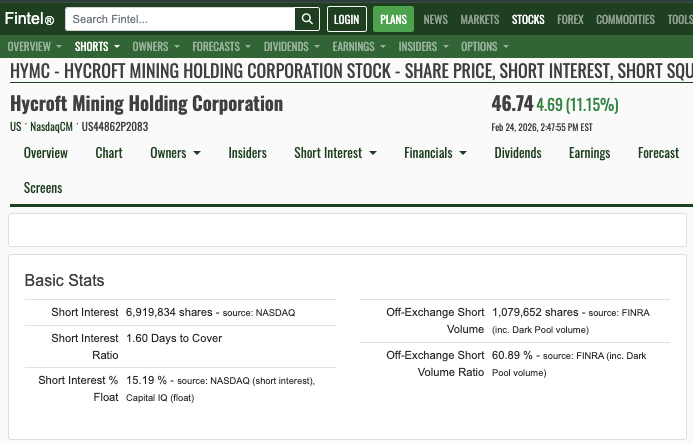Click the US44862P2083 ISIN text

pos(114,127)
